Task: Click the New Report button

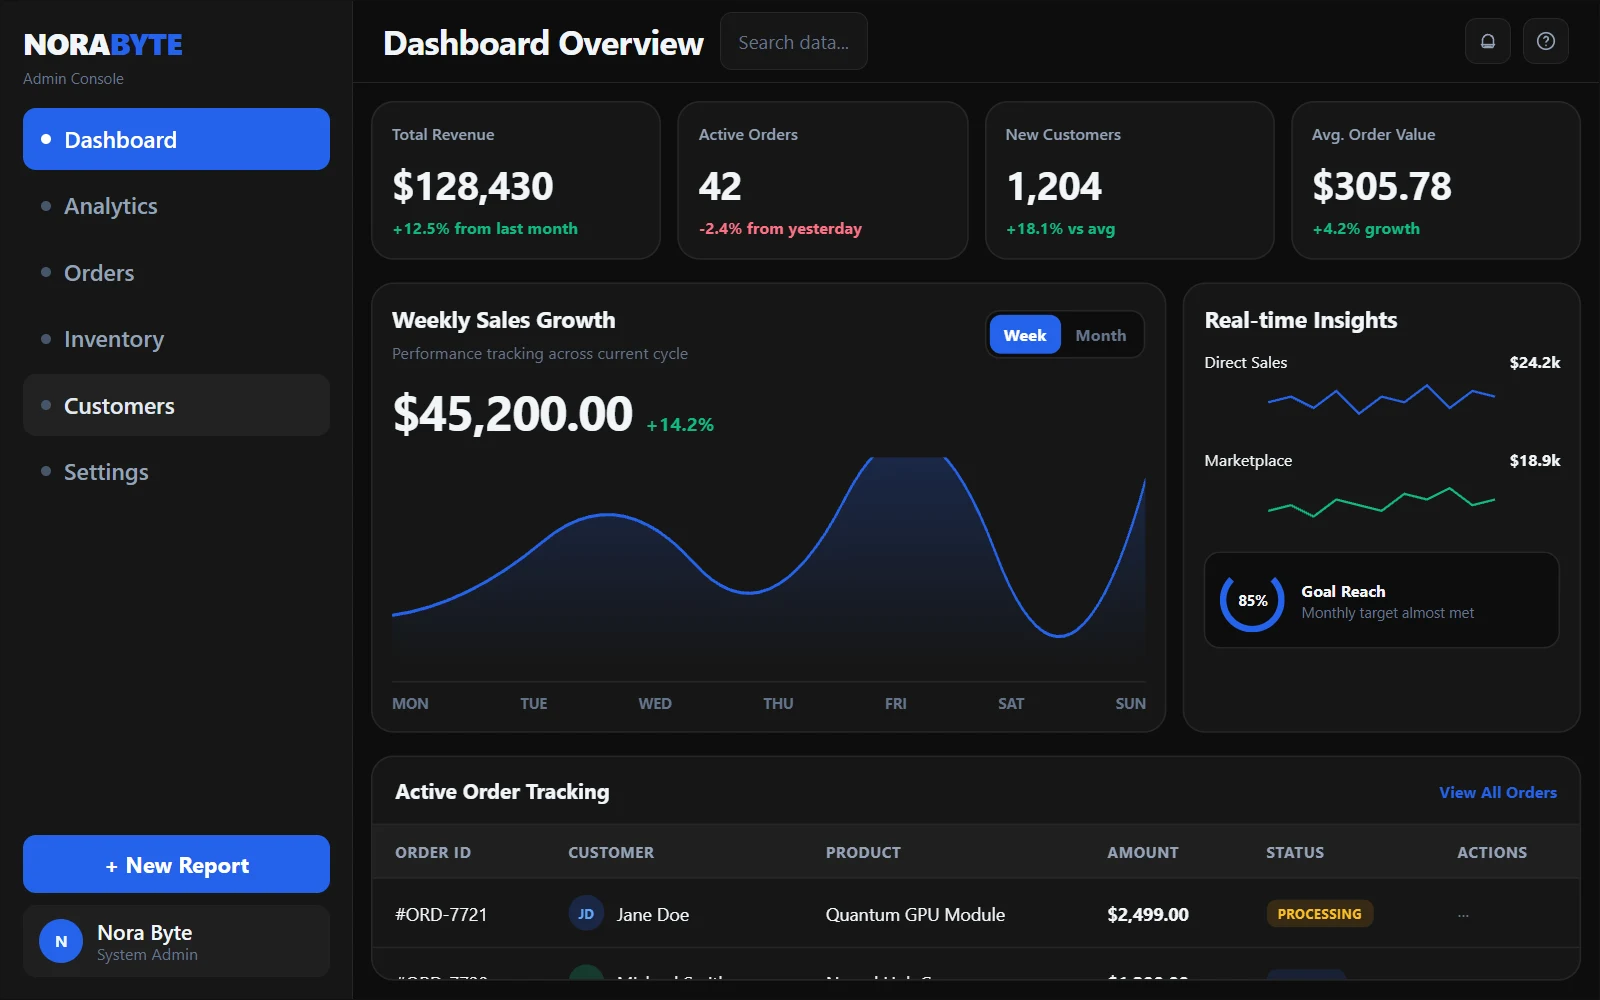Action: [176, 864]
